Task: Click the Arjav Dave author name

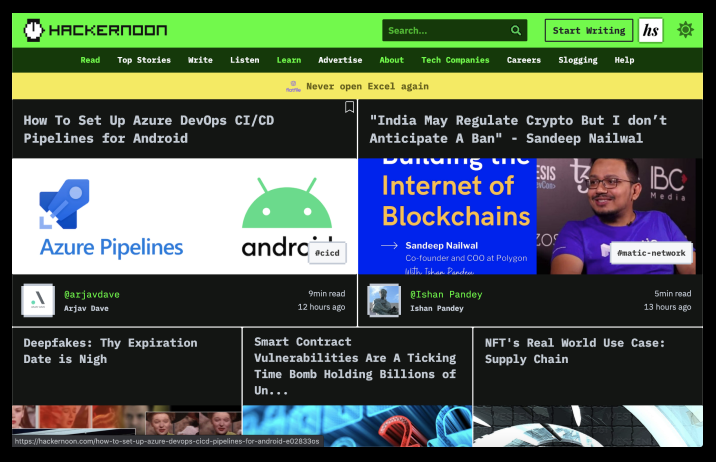Action: coord(86,309)
